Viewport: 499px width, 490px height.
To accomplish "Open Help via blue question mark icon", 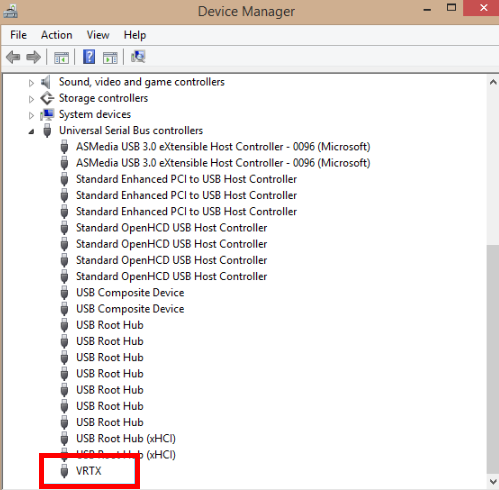I will click(89, 57).
